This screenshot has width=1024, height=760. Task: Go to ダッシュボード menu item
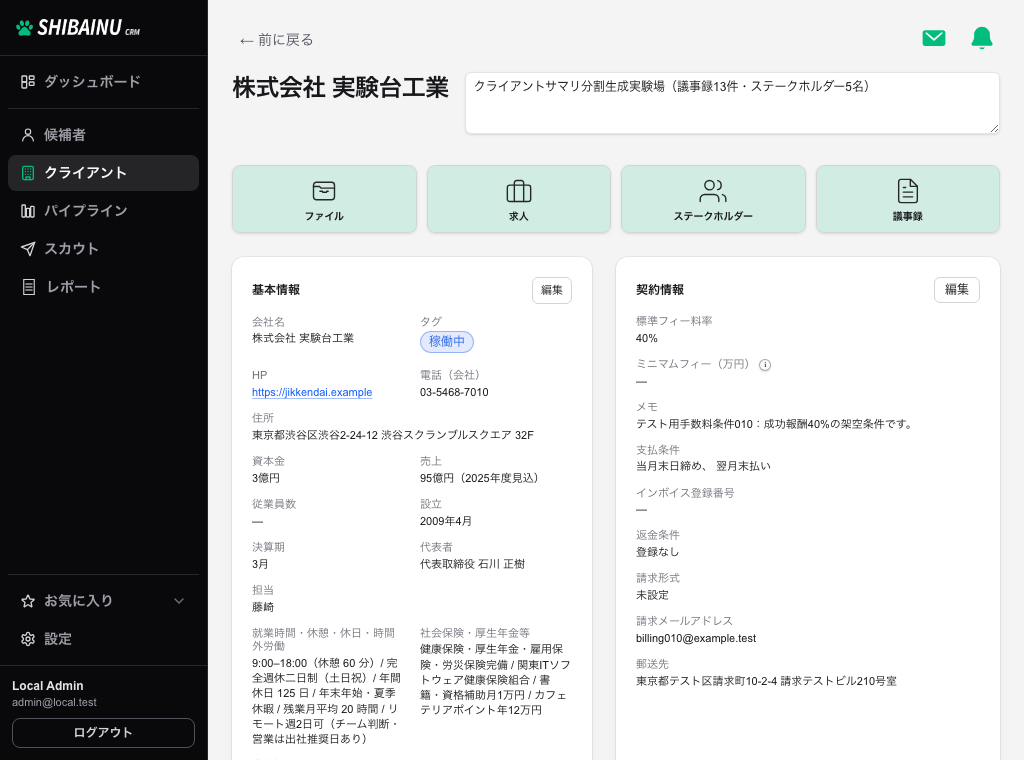click(x=103, y=82)
